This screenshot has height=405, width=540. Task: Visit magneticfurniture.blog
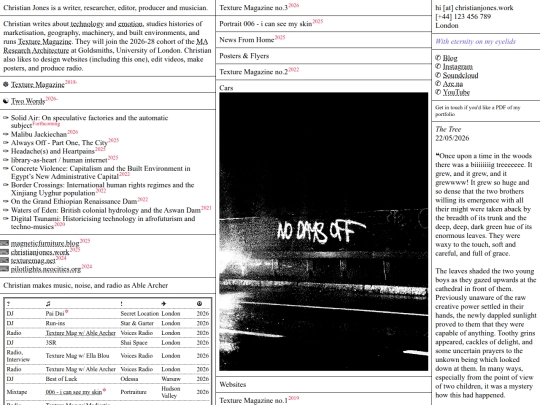pos(45,243)
